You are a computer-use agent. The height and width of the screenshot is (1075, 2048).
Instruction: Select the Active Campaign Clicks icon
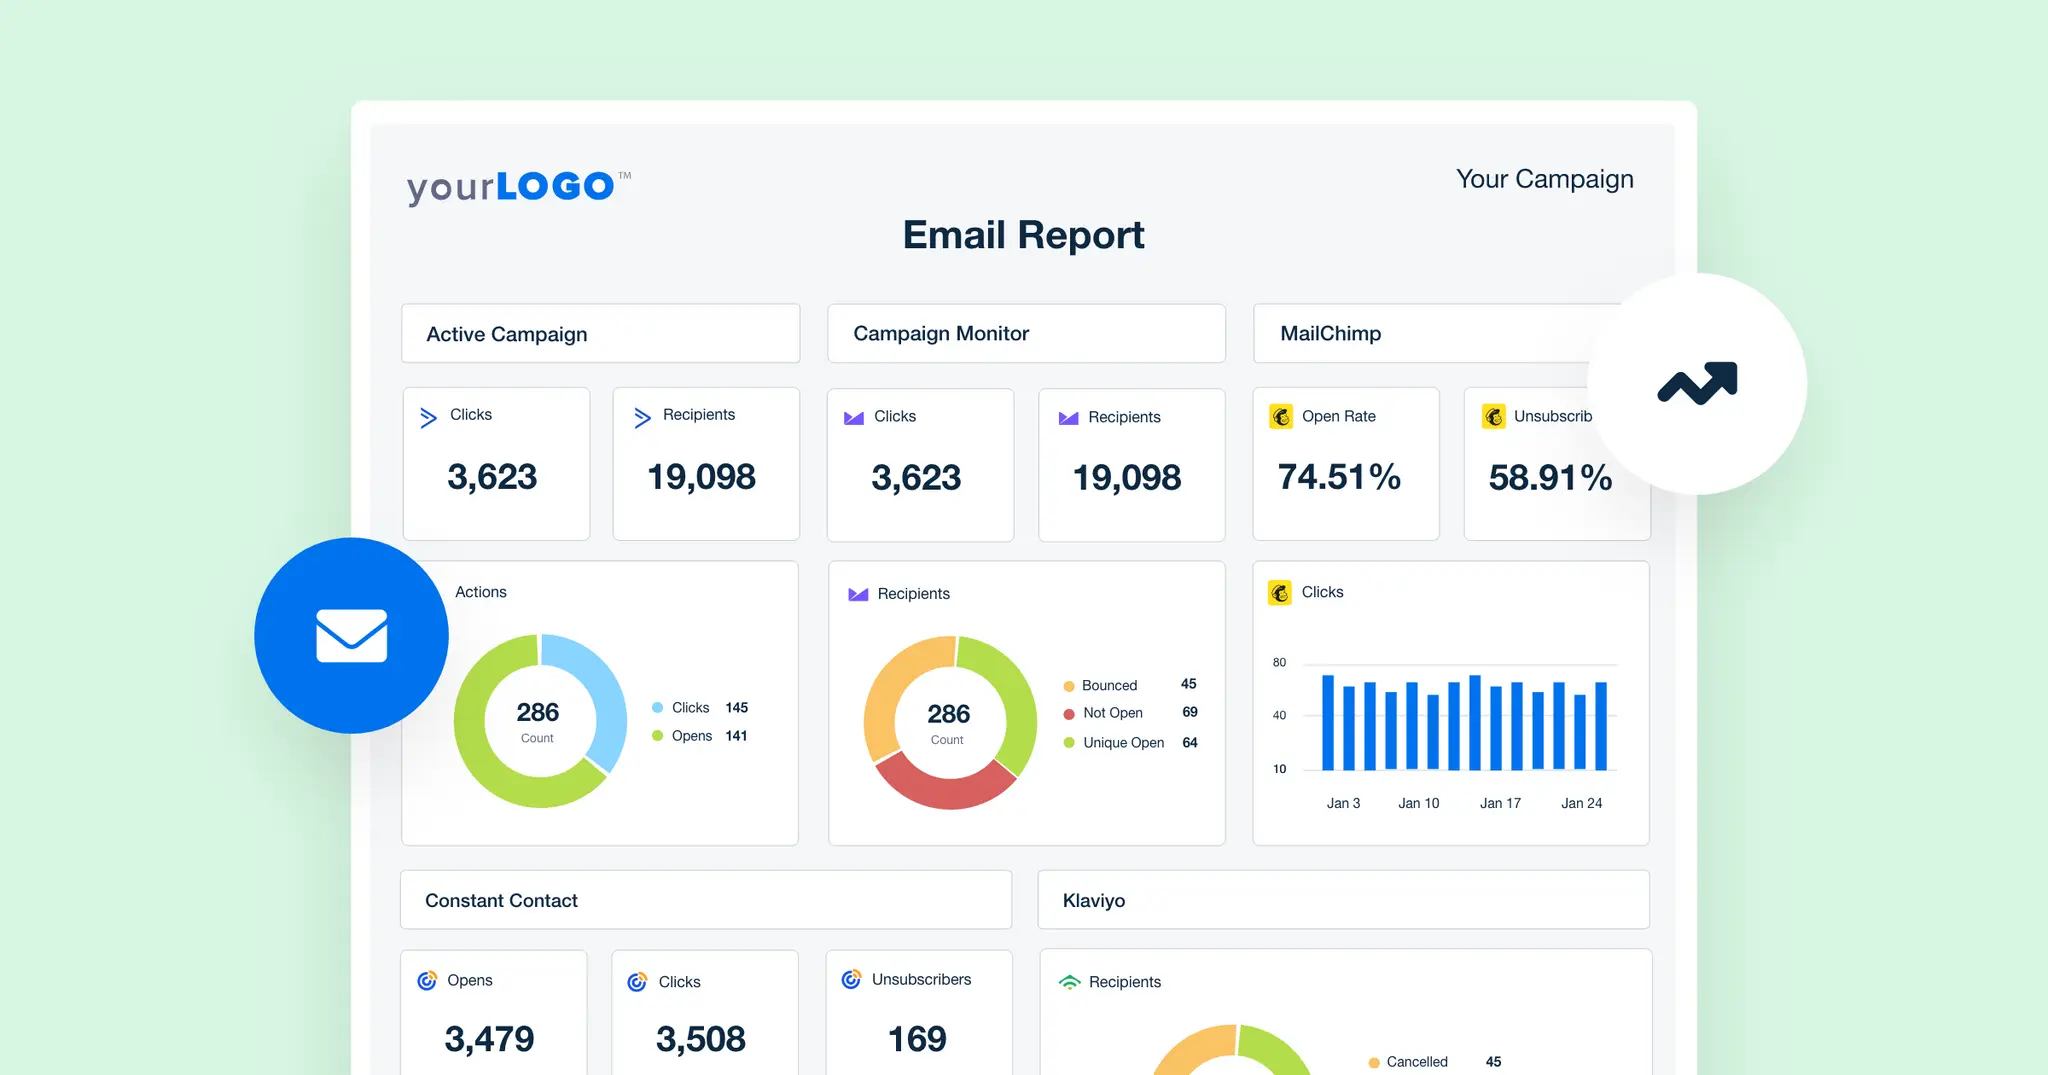click(429, 417)
